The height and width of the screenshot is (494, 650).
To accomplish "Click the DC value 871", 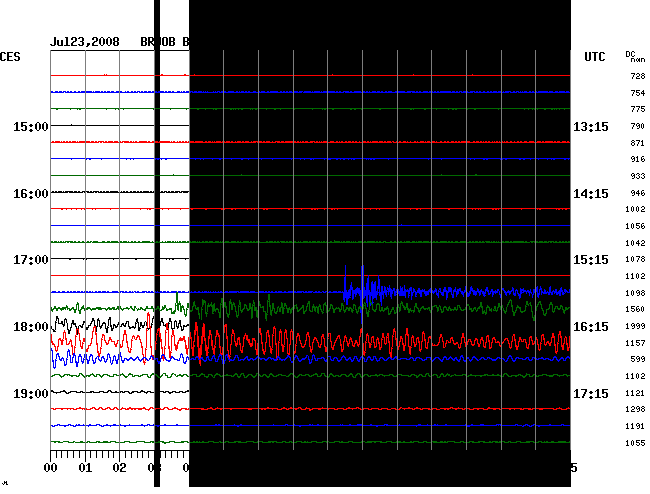I will tap(638, 143).
